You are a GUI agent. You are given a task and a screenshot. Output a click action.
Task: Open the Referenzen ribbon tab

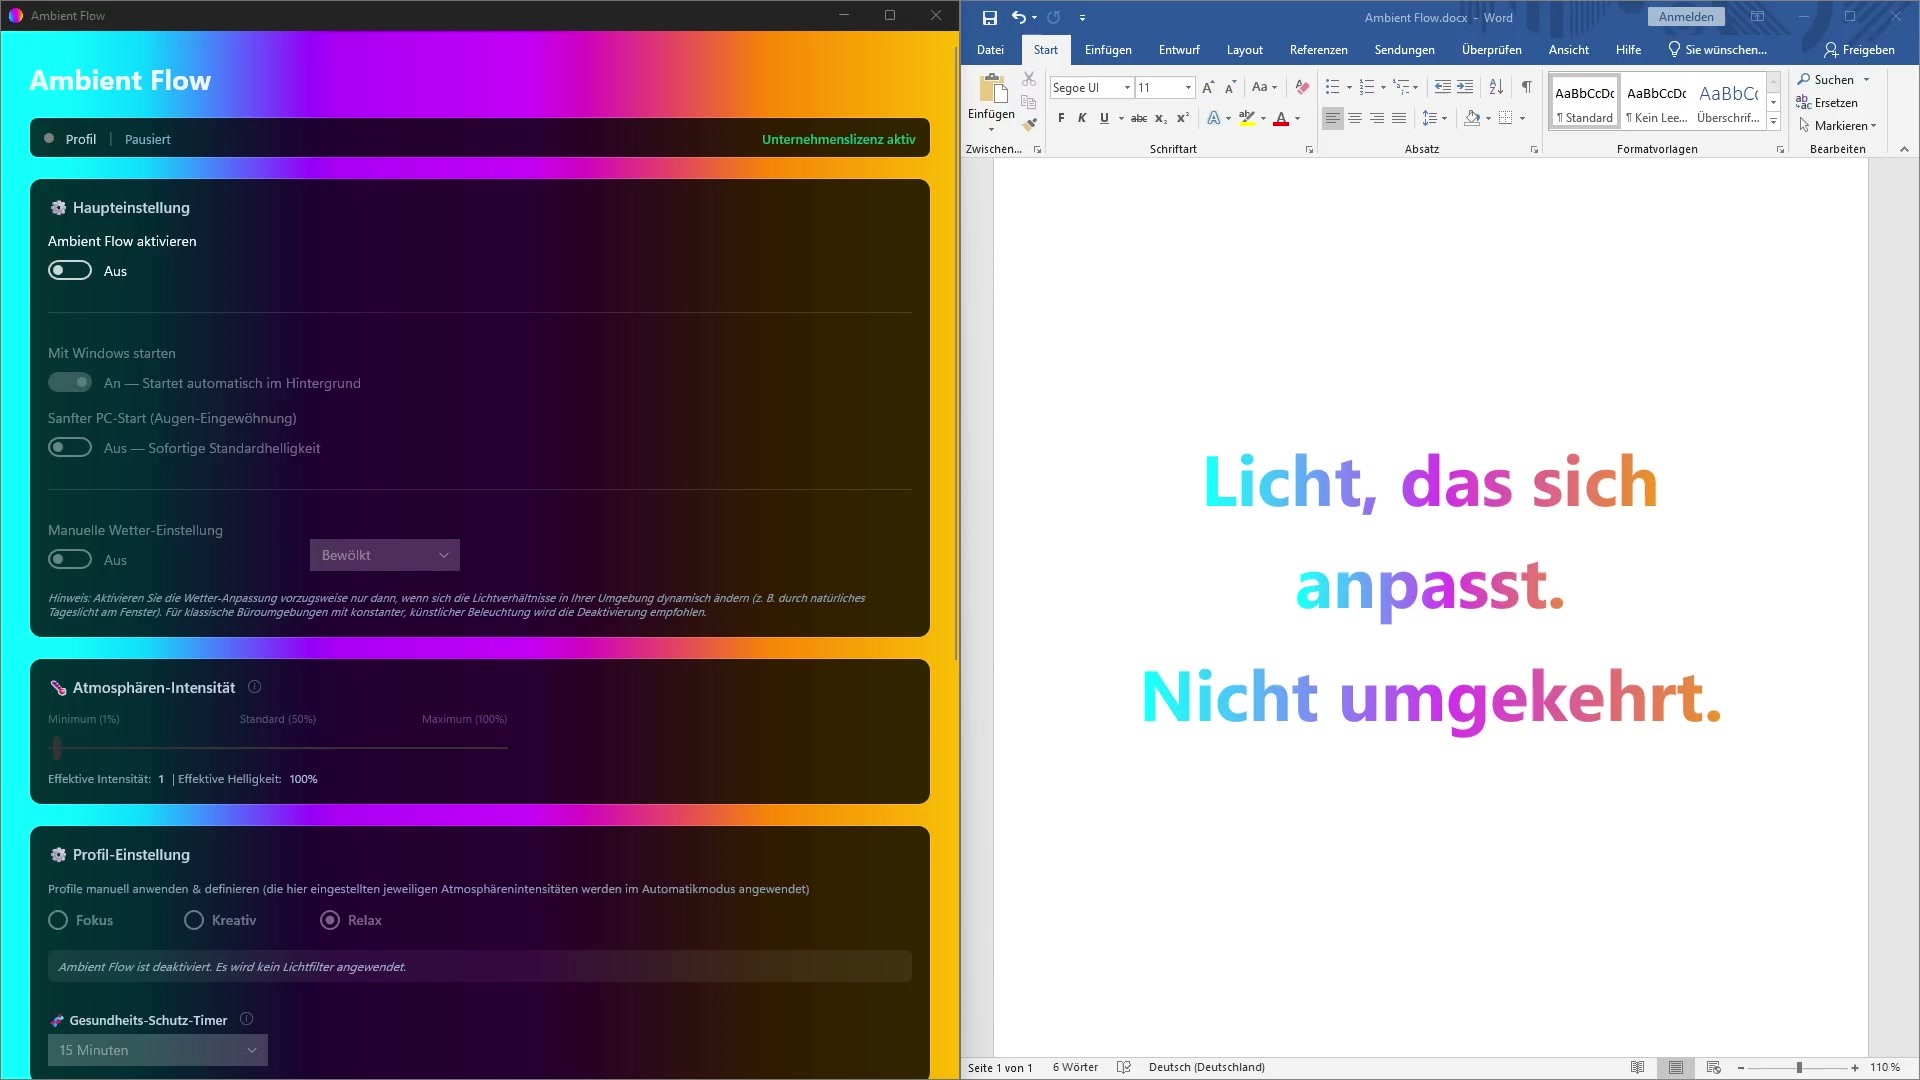pos(1319,49)
